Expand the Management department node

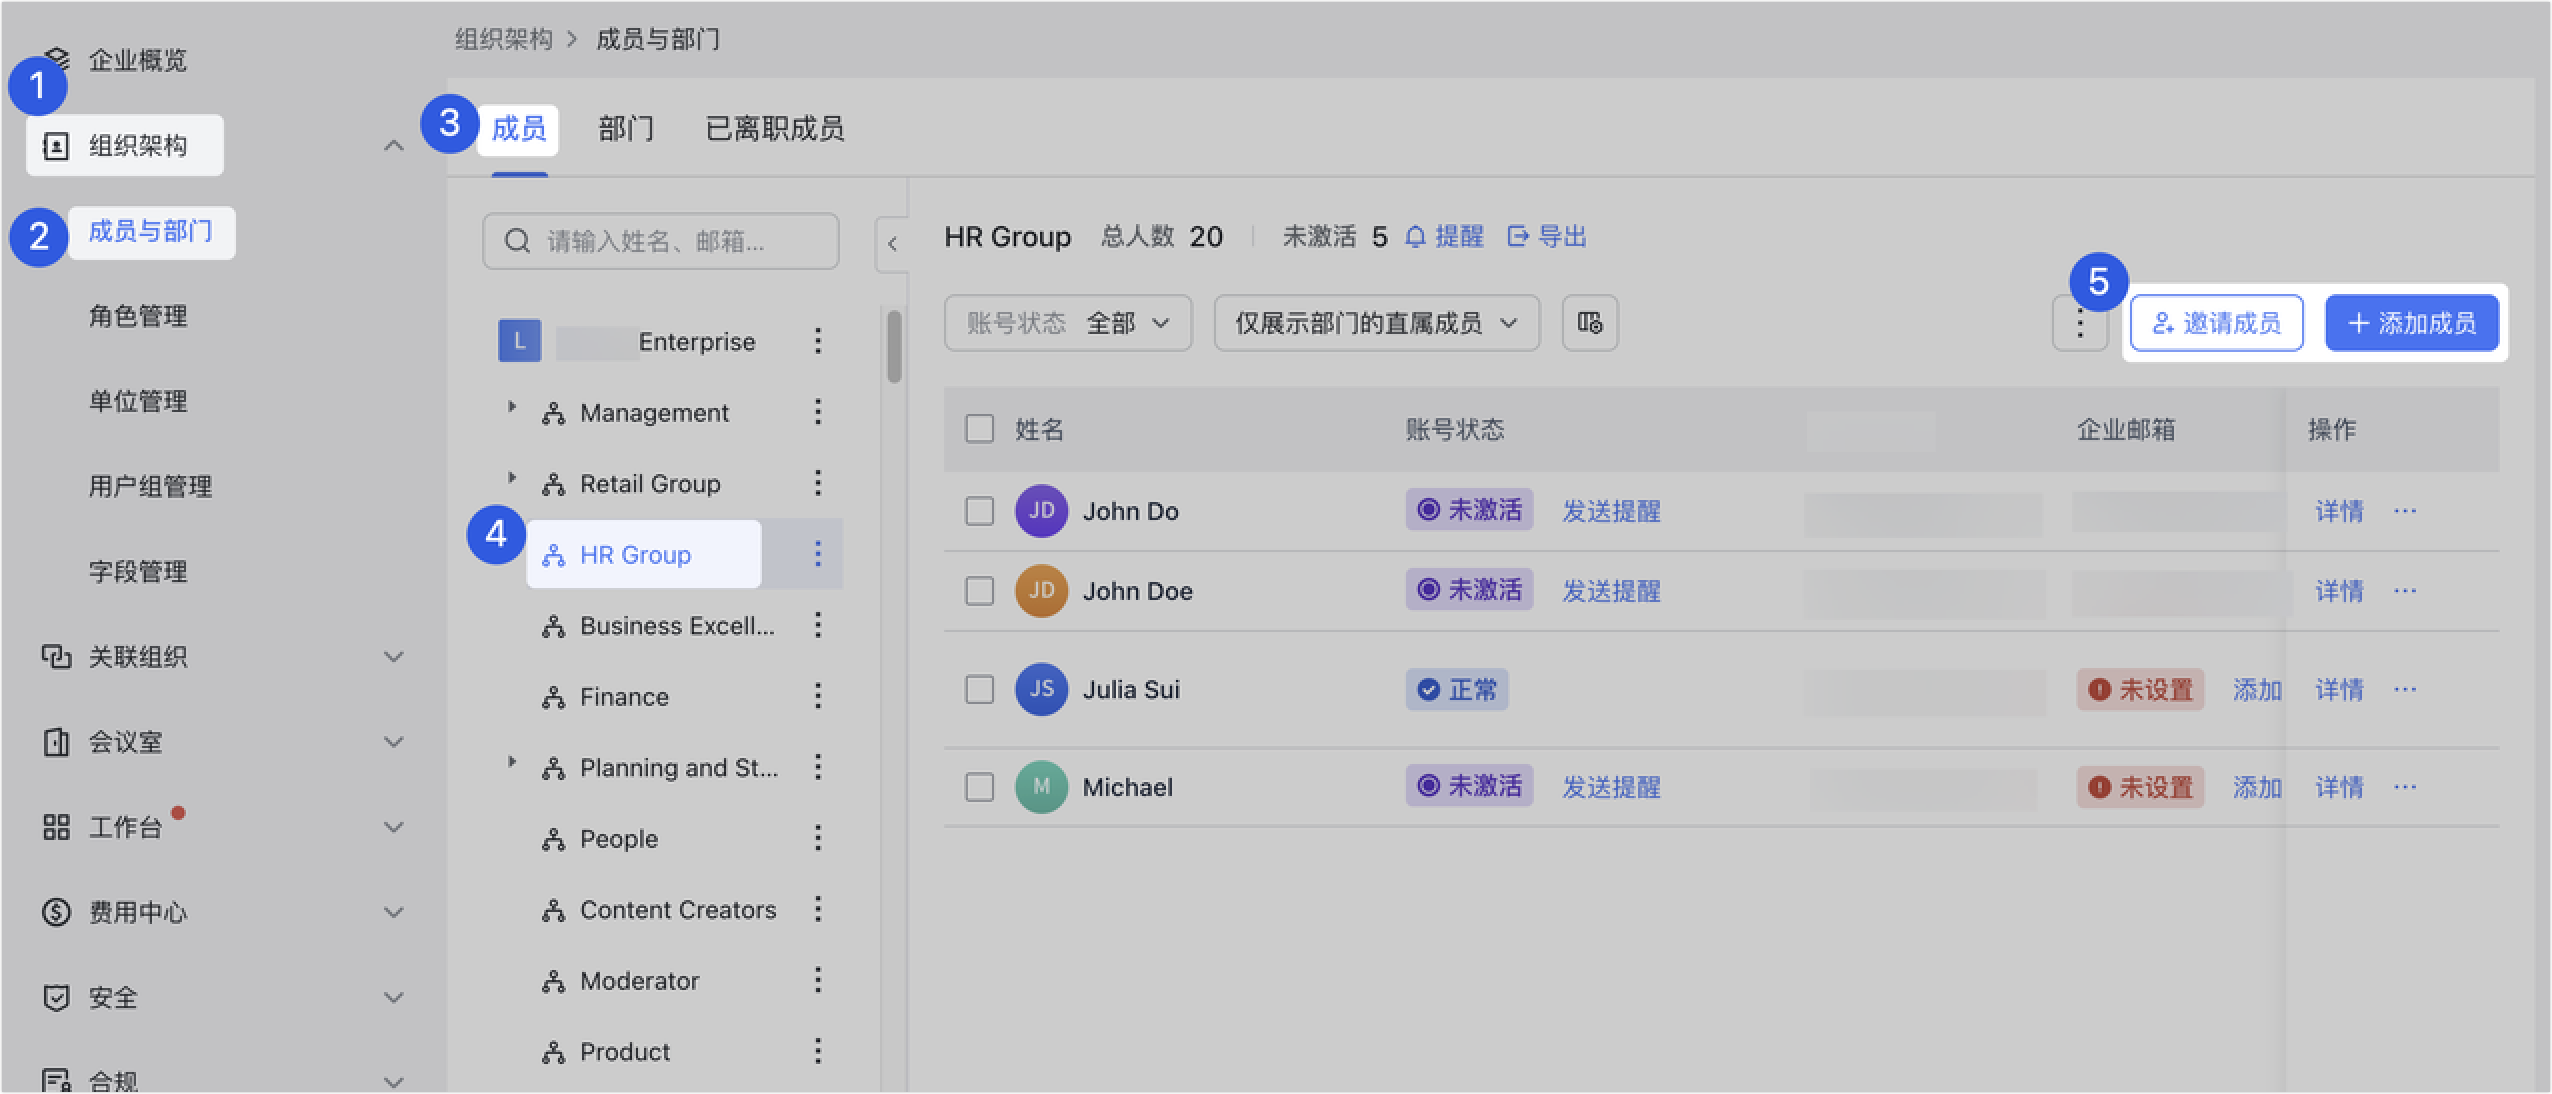pyautogui.click(x=512, y=407)
